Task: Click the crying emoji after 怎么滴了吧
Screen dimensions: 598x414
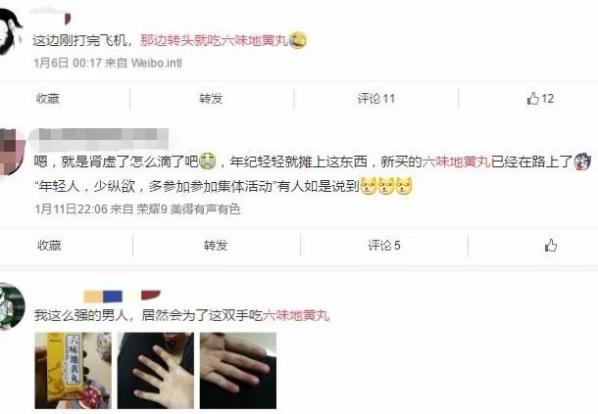Action: pyautogui.click(x=207, y=162)
